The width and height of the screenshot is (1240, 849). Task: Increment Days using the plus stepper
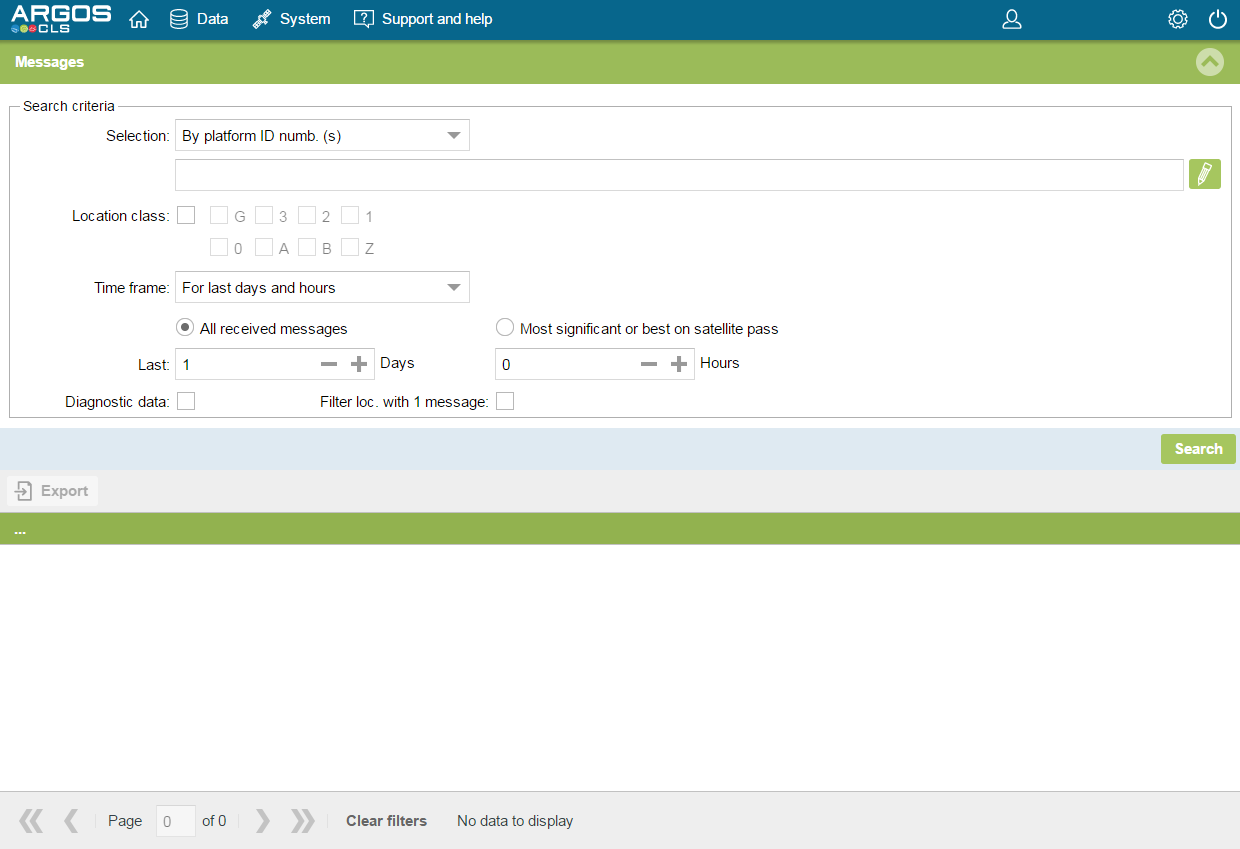point(360,364)
